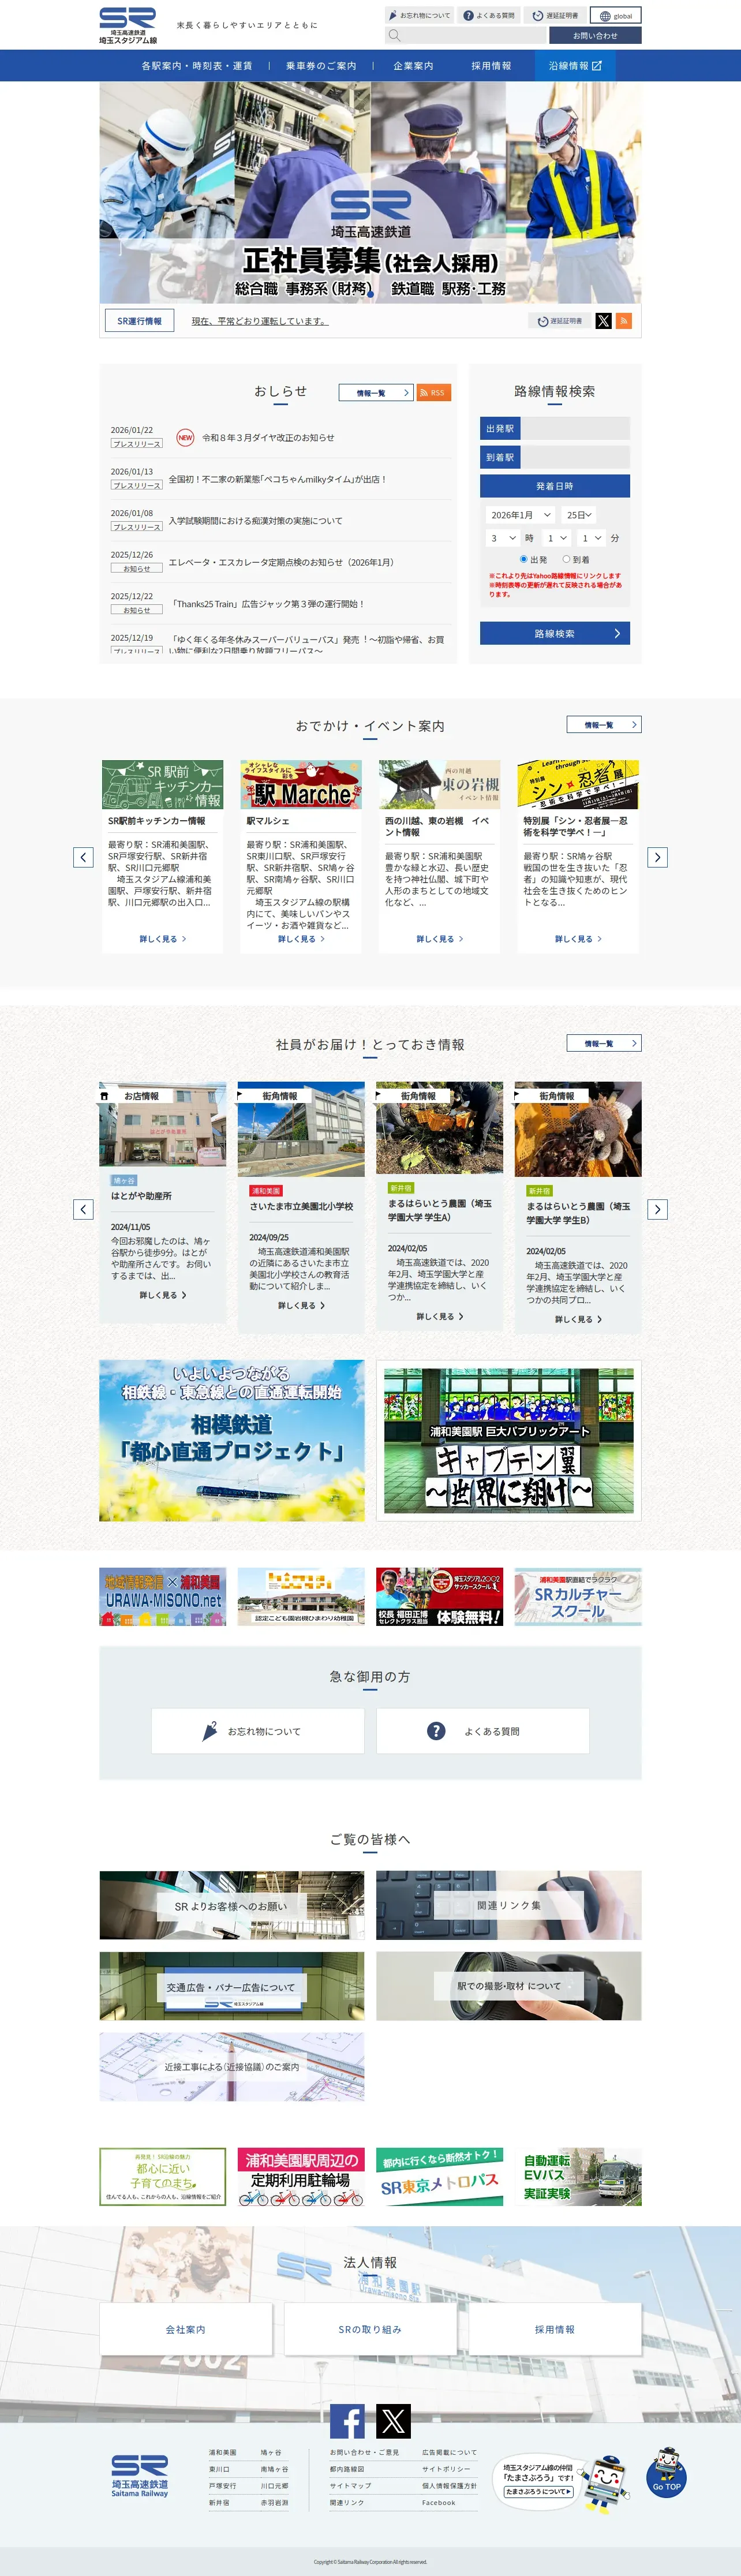Viewport: 741px width, 2576px height.
Task: Click お忘れ物について in urgent section
Action: pos(257,1731)
